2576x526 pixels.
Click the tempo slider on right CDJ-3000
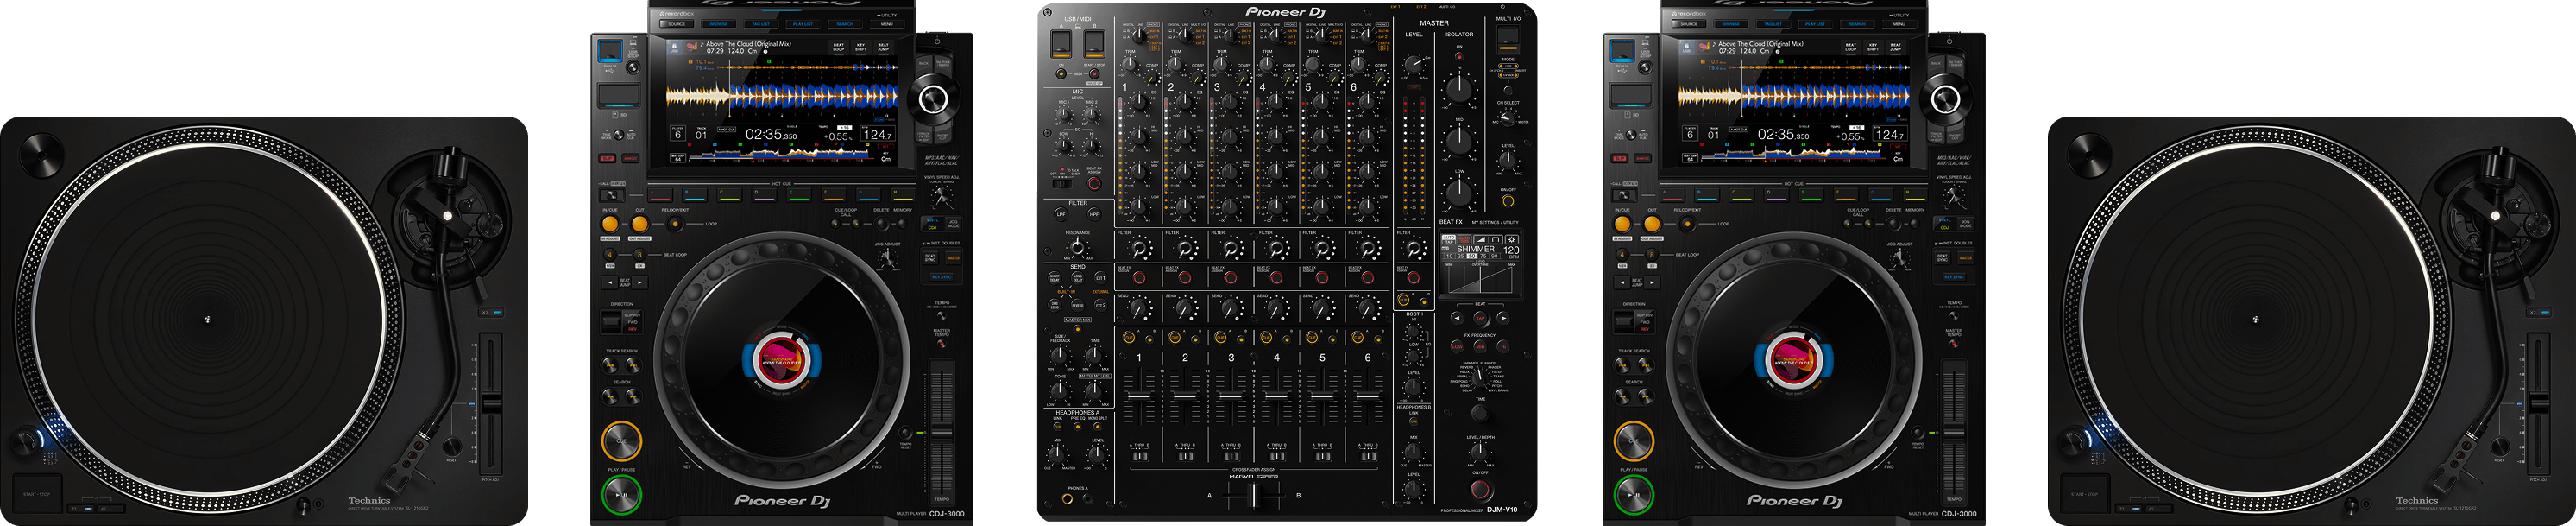pyautogui.click(x=1953, y=431)
